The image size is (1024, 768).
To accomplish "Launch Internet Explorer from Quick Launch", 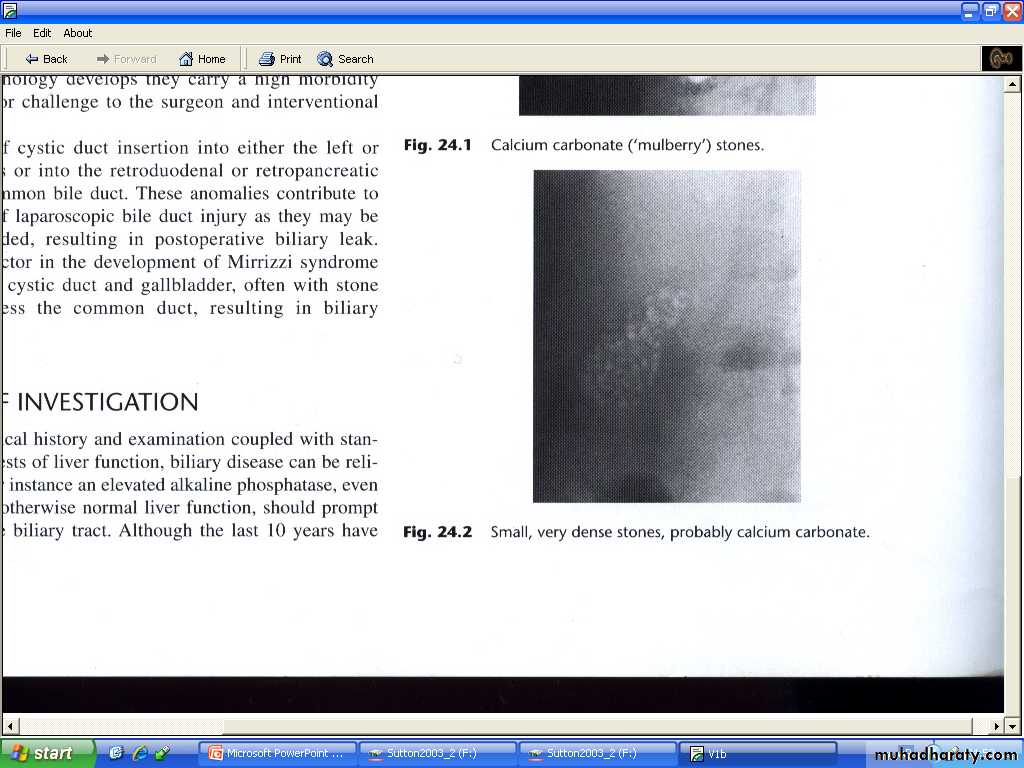I will point(139,753).
